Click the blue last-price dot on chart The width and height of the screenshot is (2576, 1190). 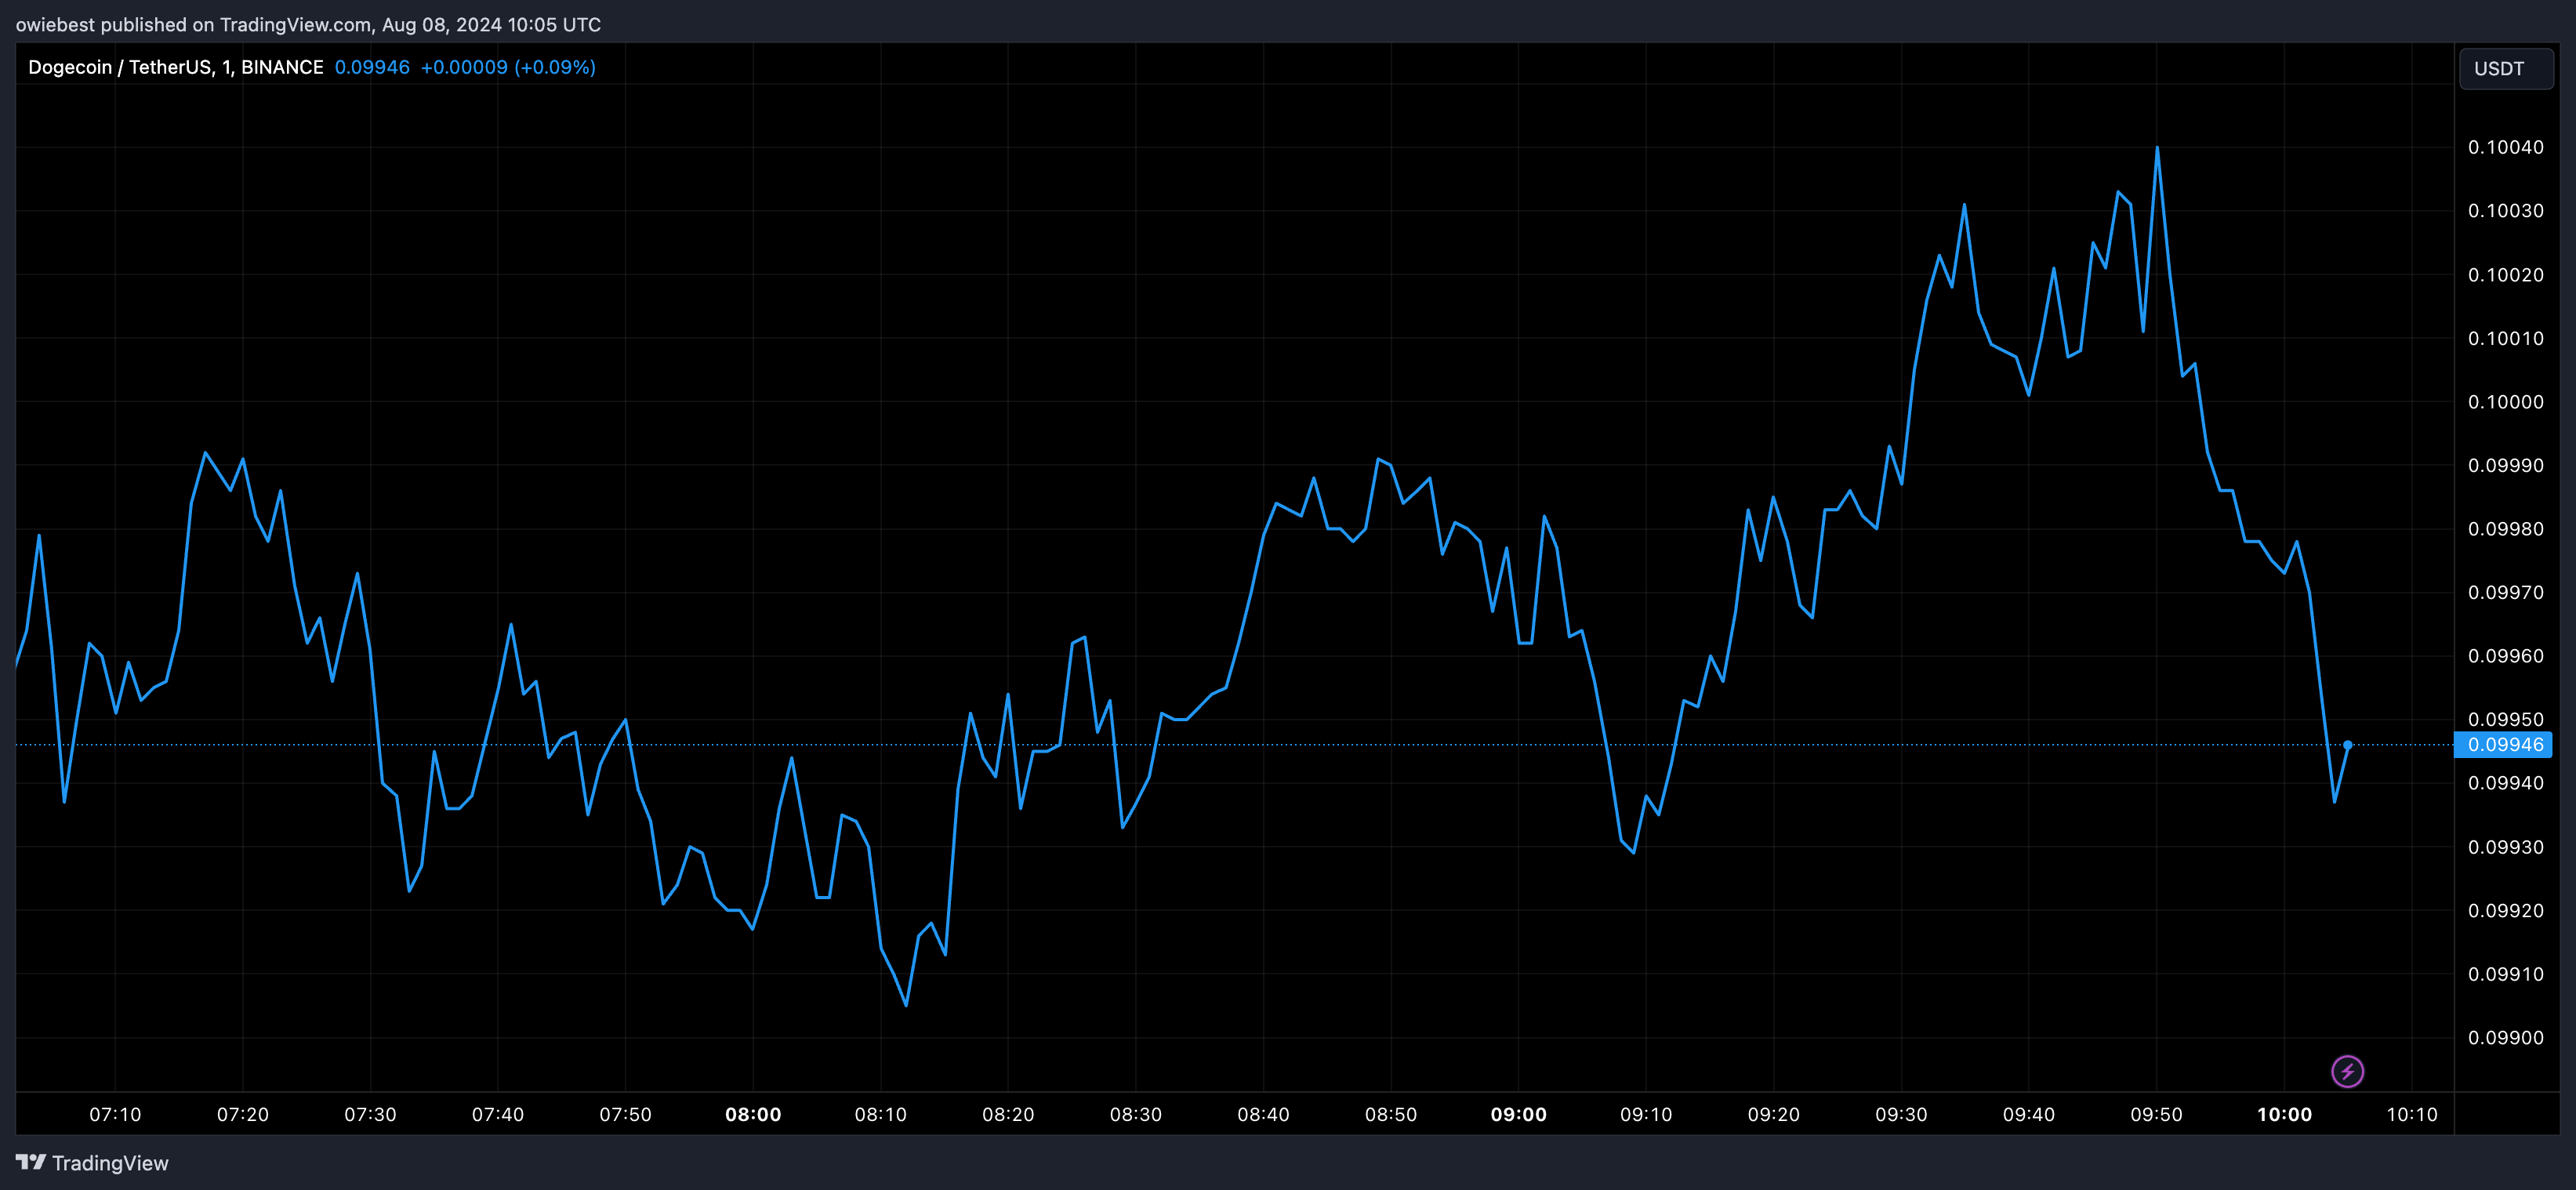pos(2347,745)
